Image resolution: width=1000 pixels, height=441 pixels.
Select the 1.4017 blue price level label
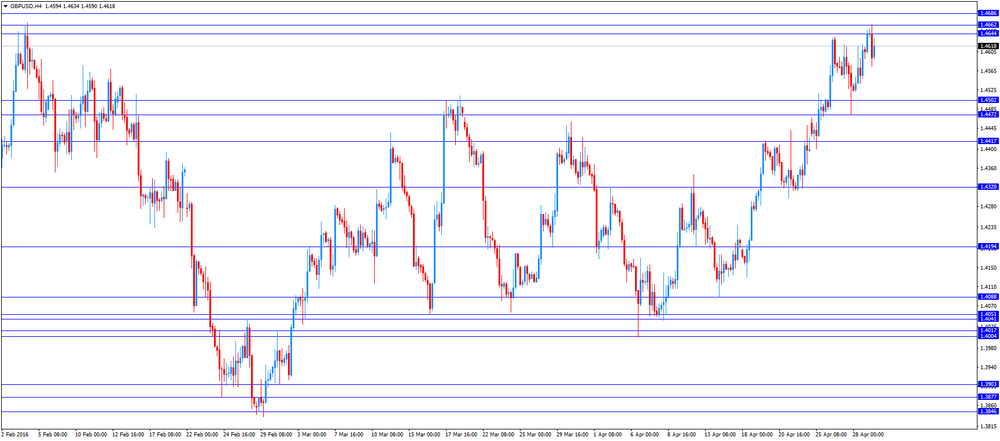point(988,331)
